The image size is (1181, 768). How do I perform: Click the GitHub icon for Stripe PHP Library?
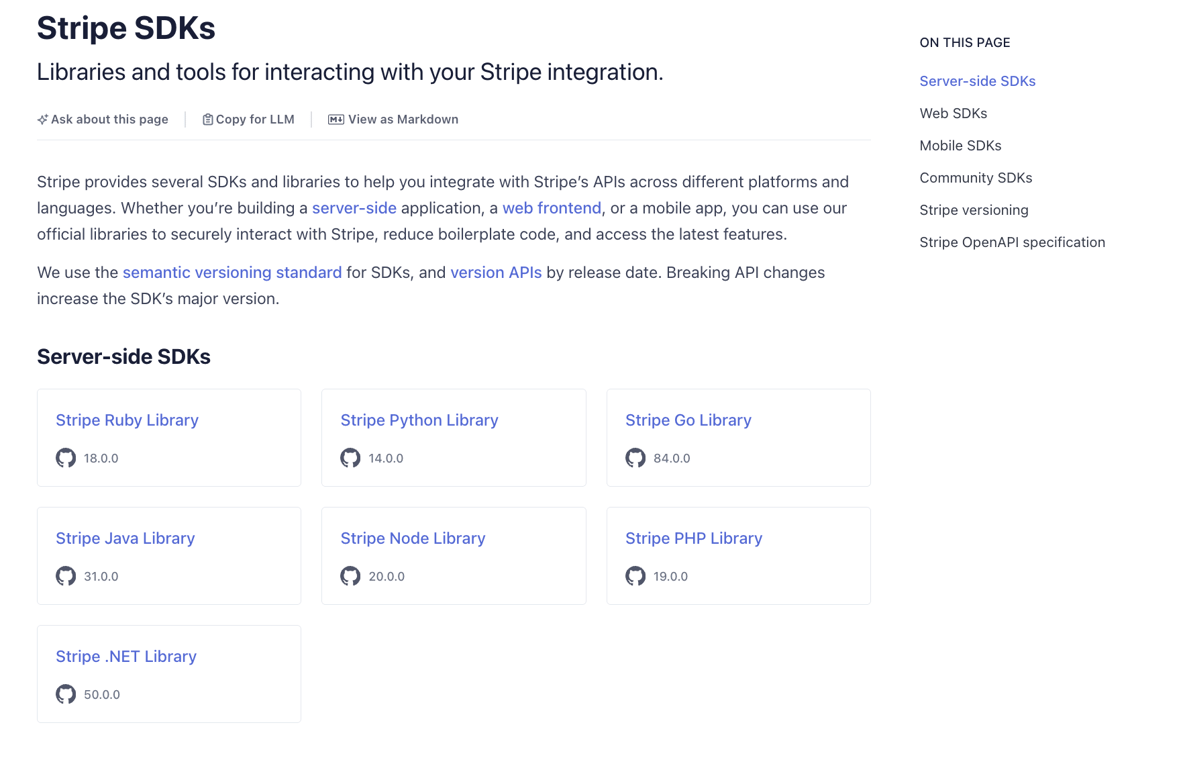635,576
